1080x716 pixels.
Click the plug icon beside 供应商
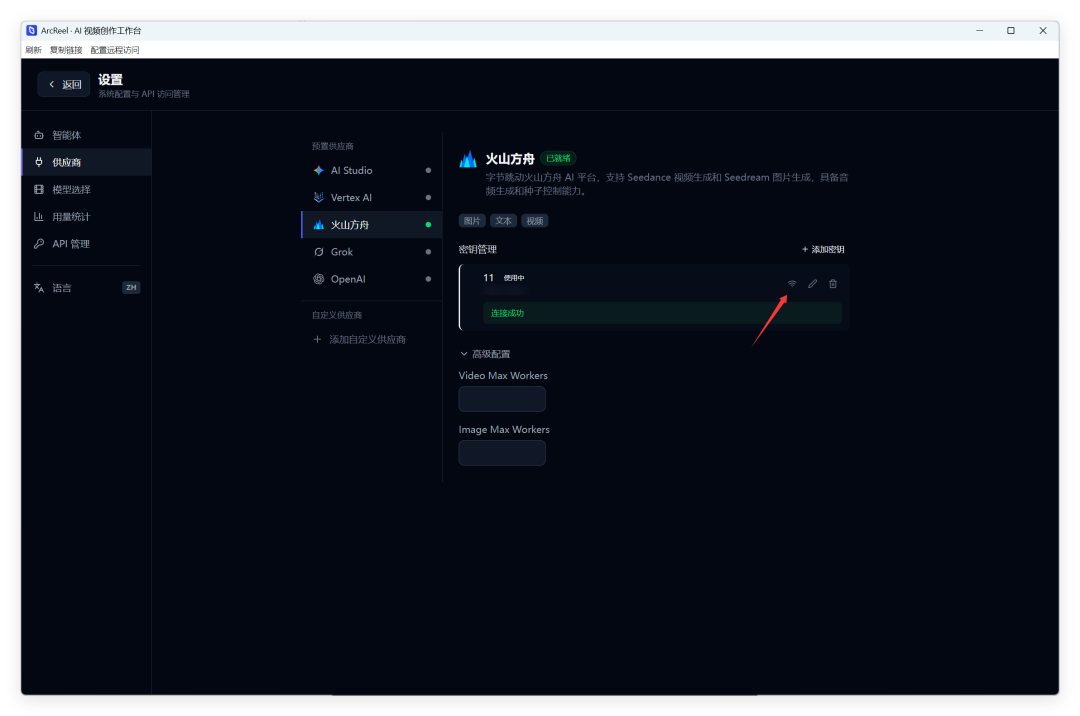click(39, 162)
